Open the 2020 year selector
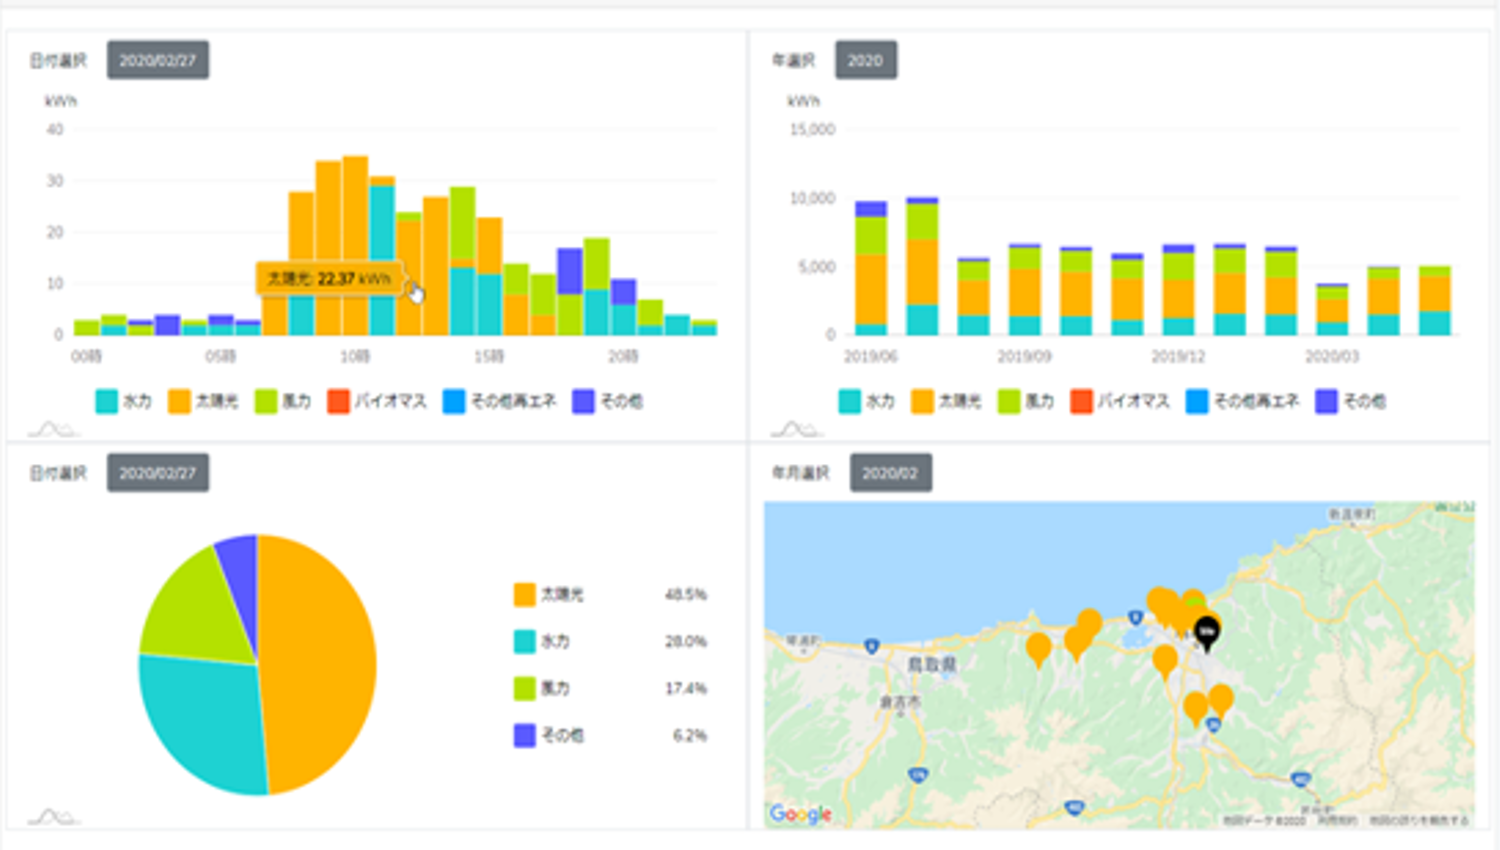Screen dimensions: 1500x850 tap(865, 60)
